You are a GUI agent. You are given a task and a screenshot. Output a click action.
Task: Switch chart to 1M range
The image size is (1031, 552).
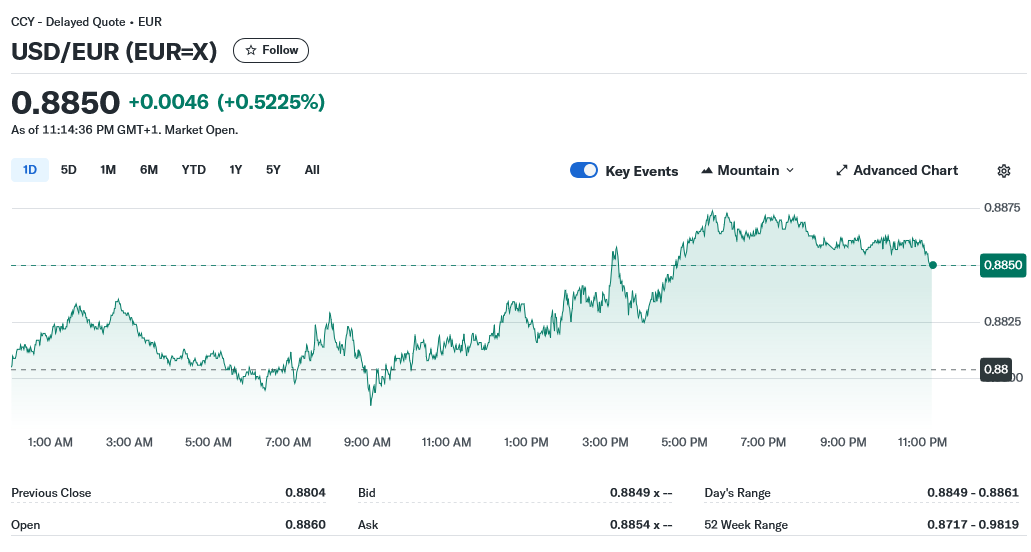[x=108, y=170]
